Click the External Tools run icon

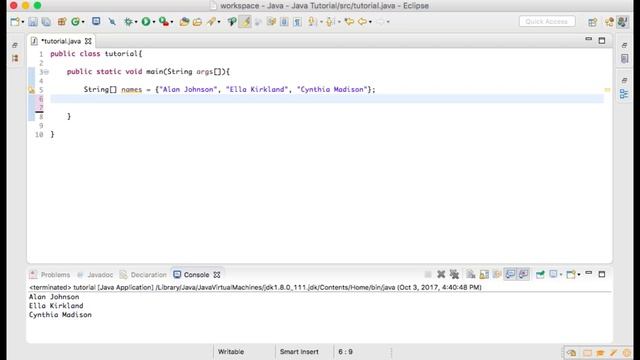(164, 22)
